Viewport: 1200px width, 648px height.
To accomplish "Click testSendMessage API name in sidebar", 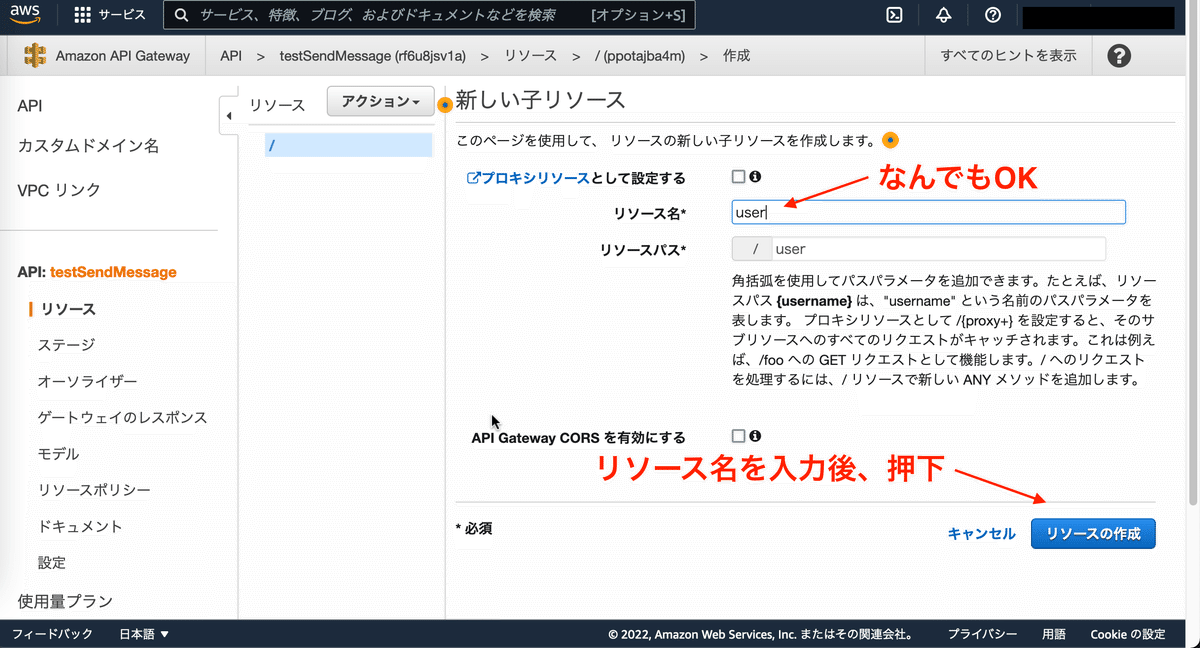I will (113, 272).
